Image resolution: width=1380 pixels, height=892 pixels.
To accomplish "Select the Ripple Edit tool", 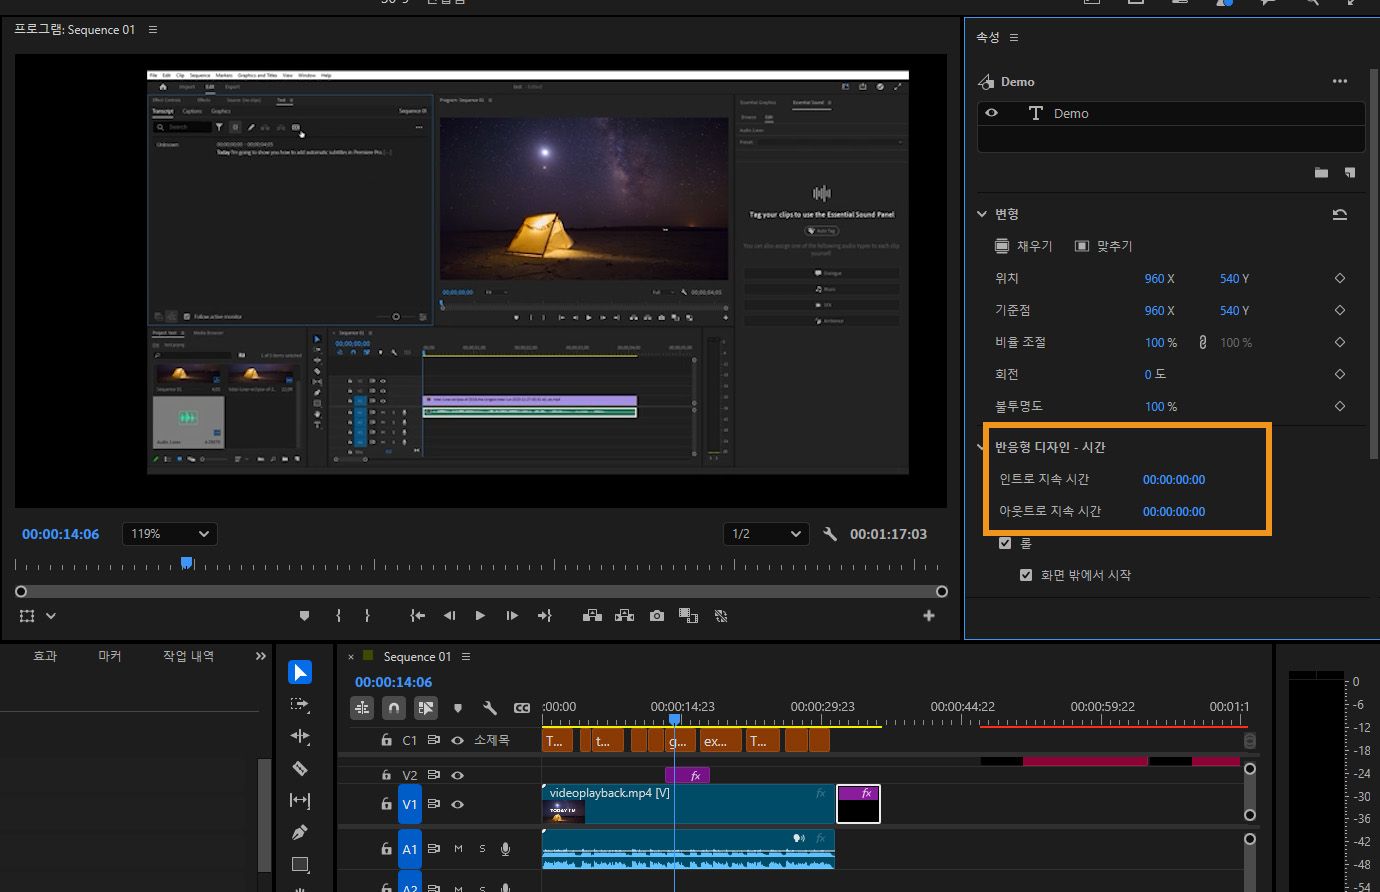I will tap(300, 736).
